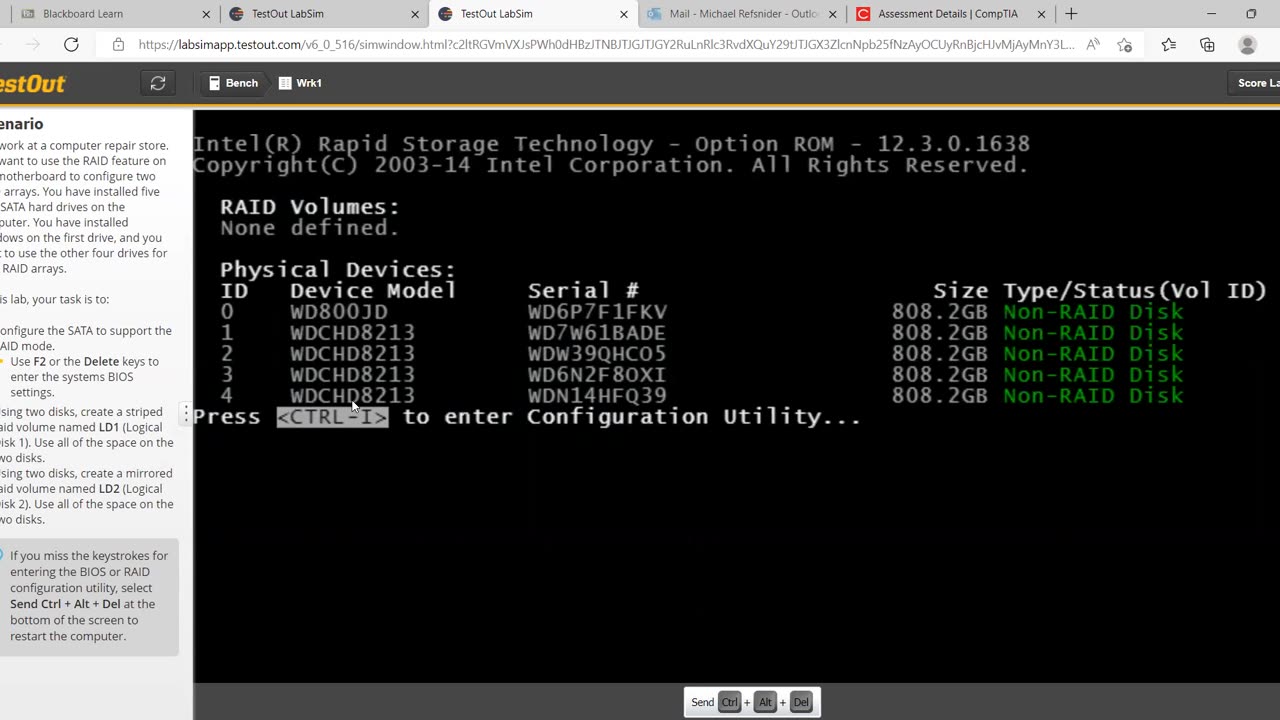Screen dimensions: 1280x720
Task: Close the Outlook Mail tab
Action: point(832,14)
